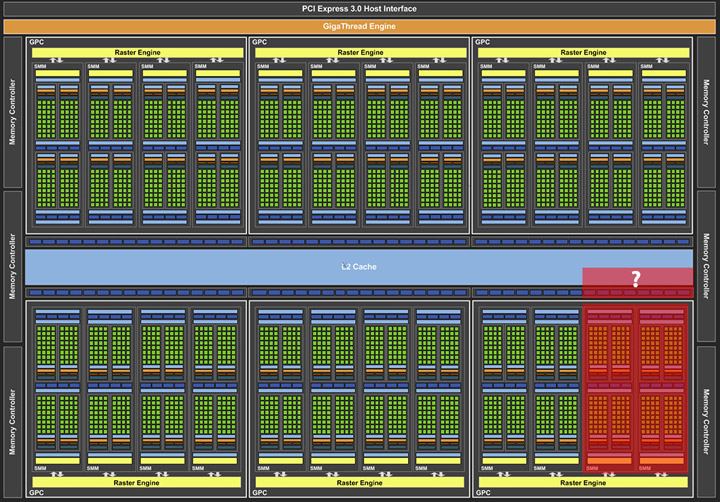The image size is (720, 502).
Task: Click the GPC label of top-left cluster
Action: point(36,43)
